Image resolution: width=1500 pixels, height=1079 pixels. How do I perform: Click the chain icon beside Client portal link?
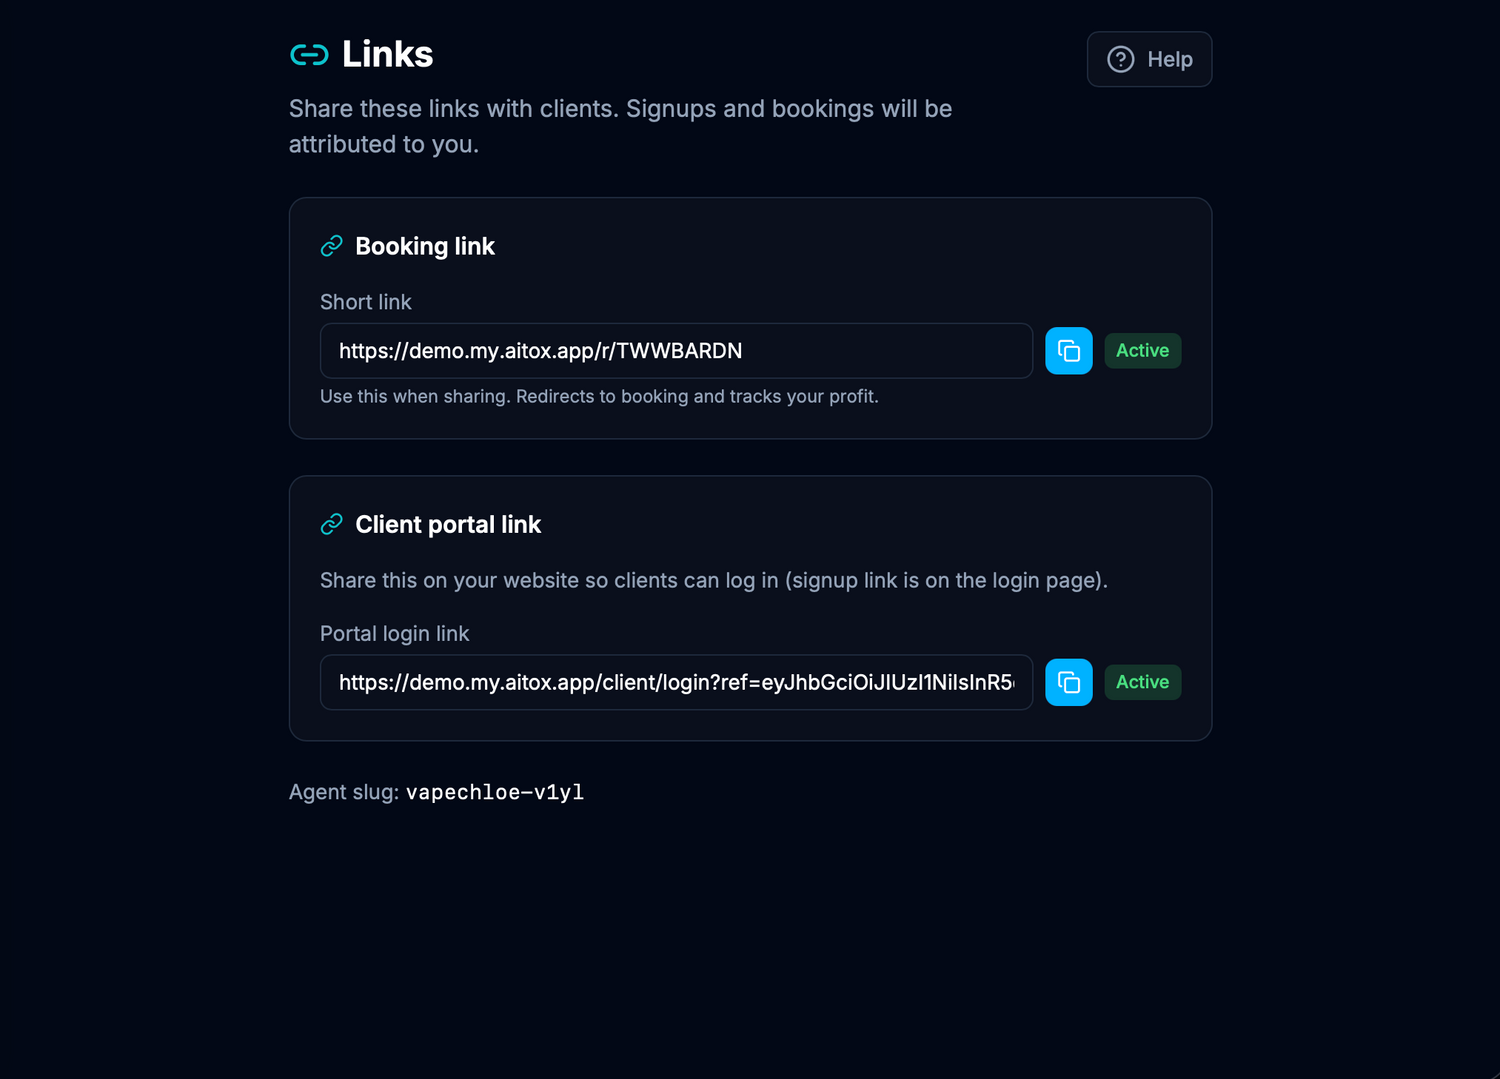332,524
